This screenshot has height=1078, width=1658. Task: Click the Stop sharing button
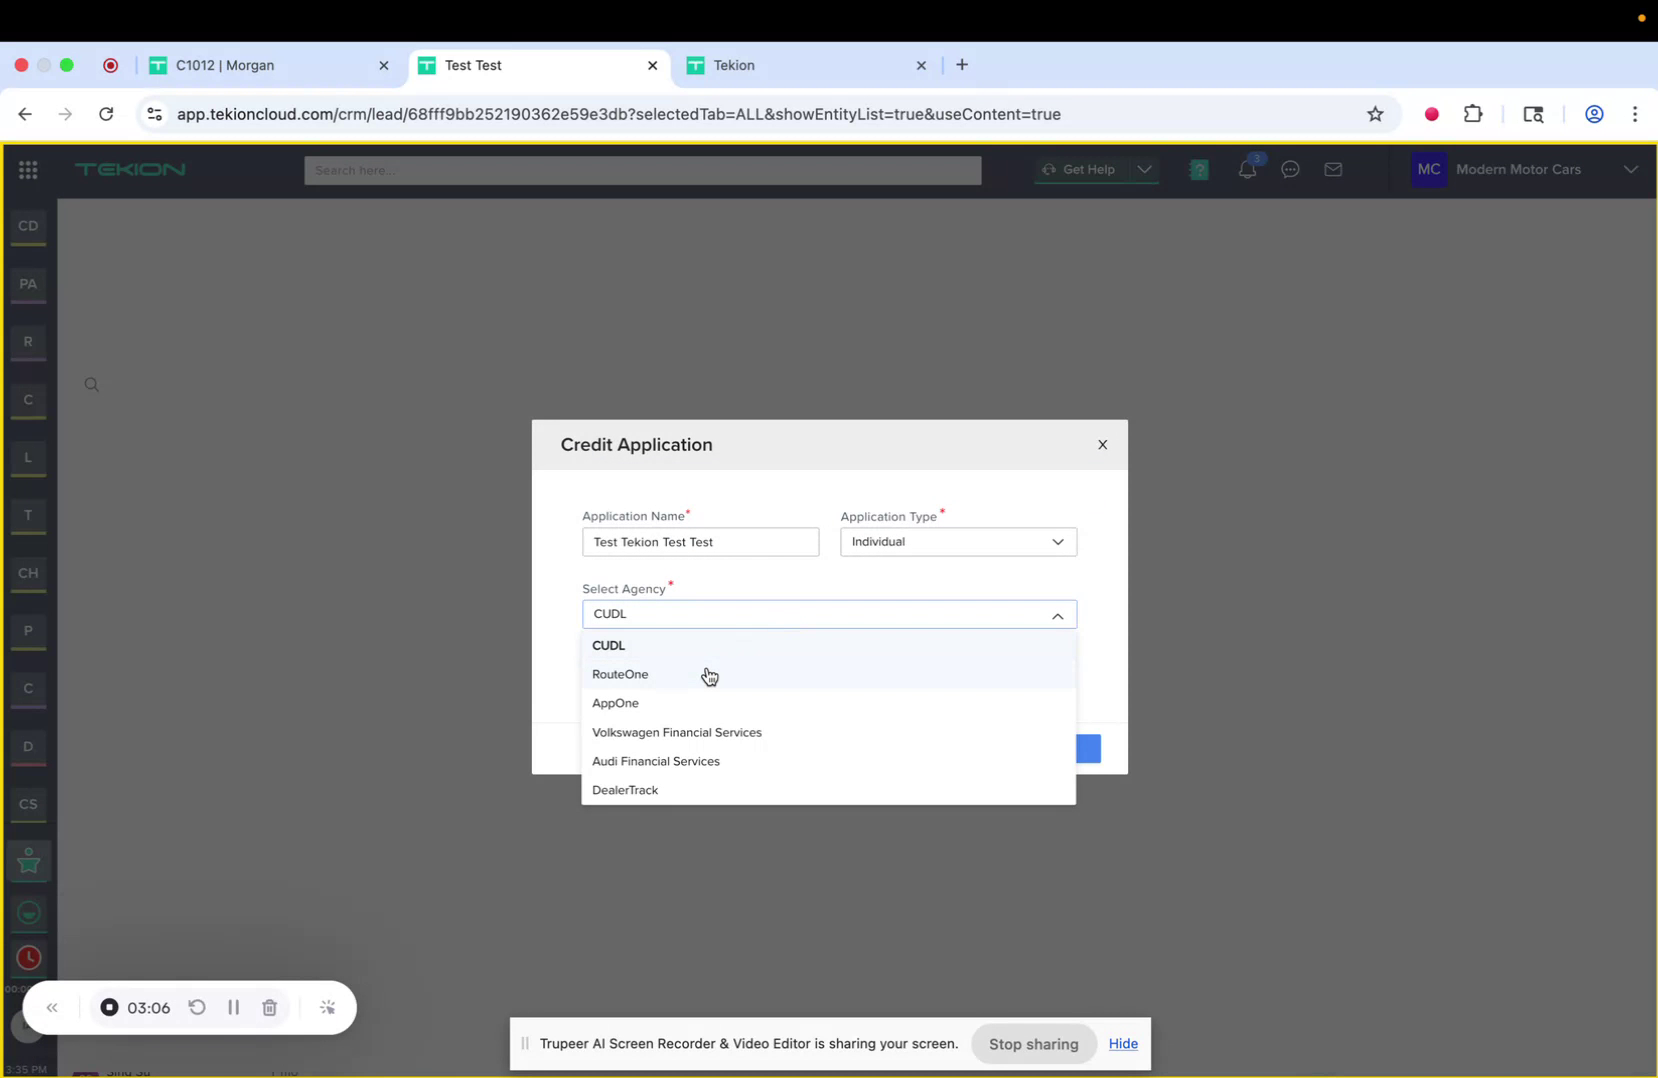click(1033, 1043)
